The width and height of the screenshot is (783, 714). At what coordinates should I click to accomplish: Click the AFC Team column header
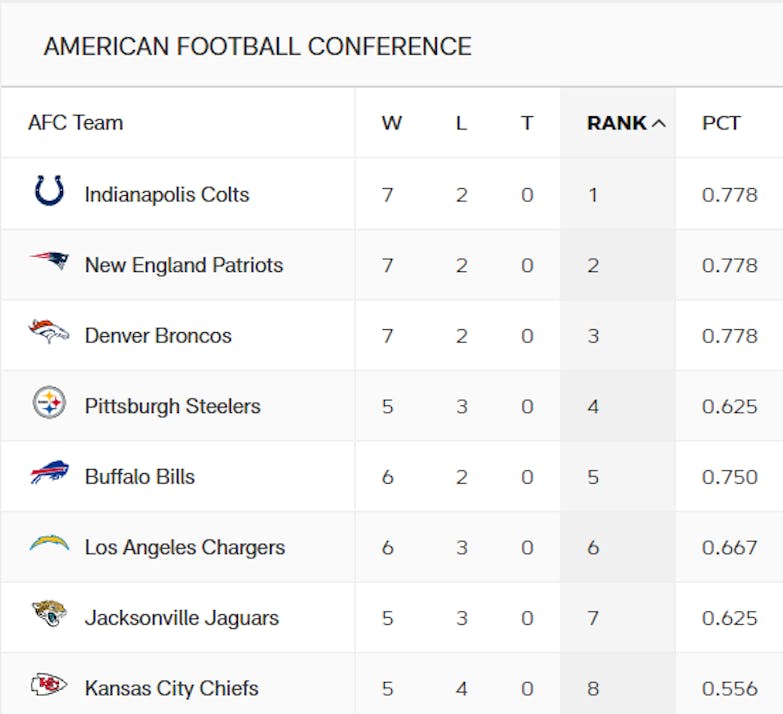[x=76, y=123]
